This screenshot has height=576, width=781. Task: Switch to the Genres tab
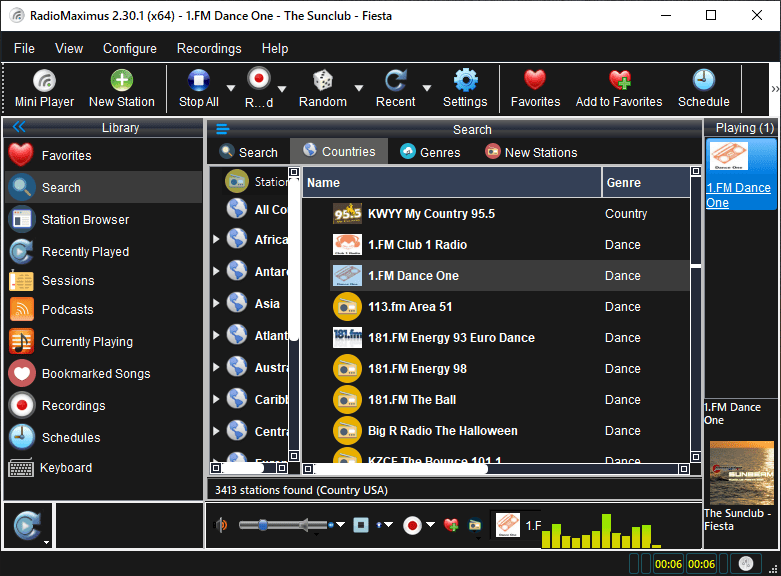[x=430, y=152]
